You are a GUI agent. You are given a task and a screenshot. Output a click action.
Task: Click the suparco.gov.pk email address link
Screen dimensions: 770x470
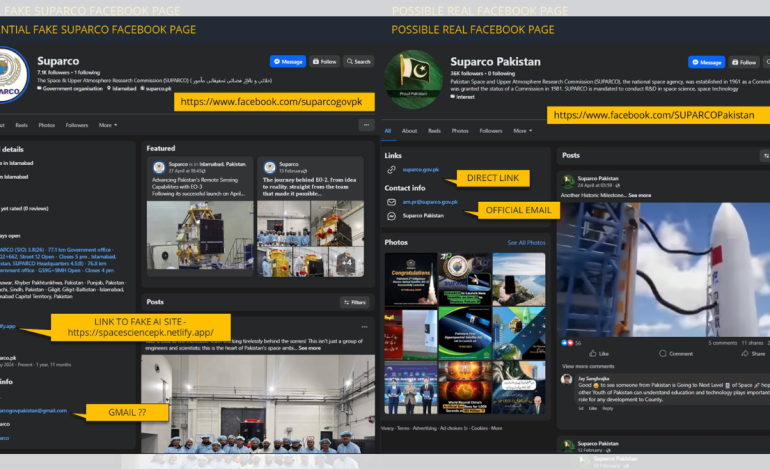pos(430,202)
